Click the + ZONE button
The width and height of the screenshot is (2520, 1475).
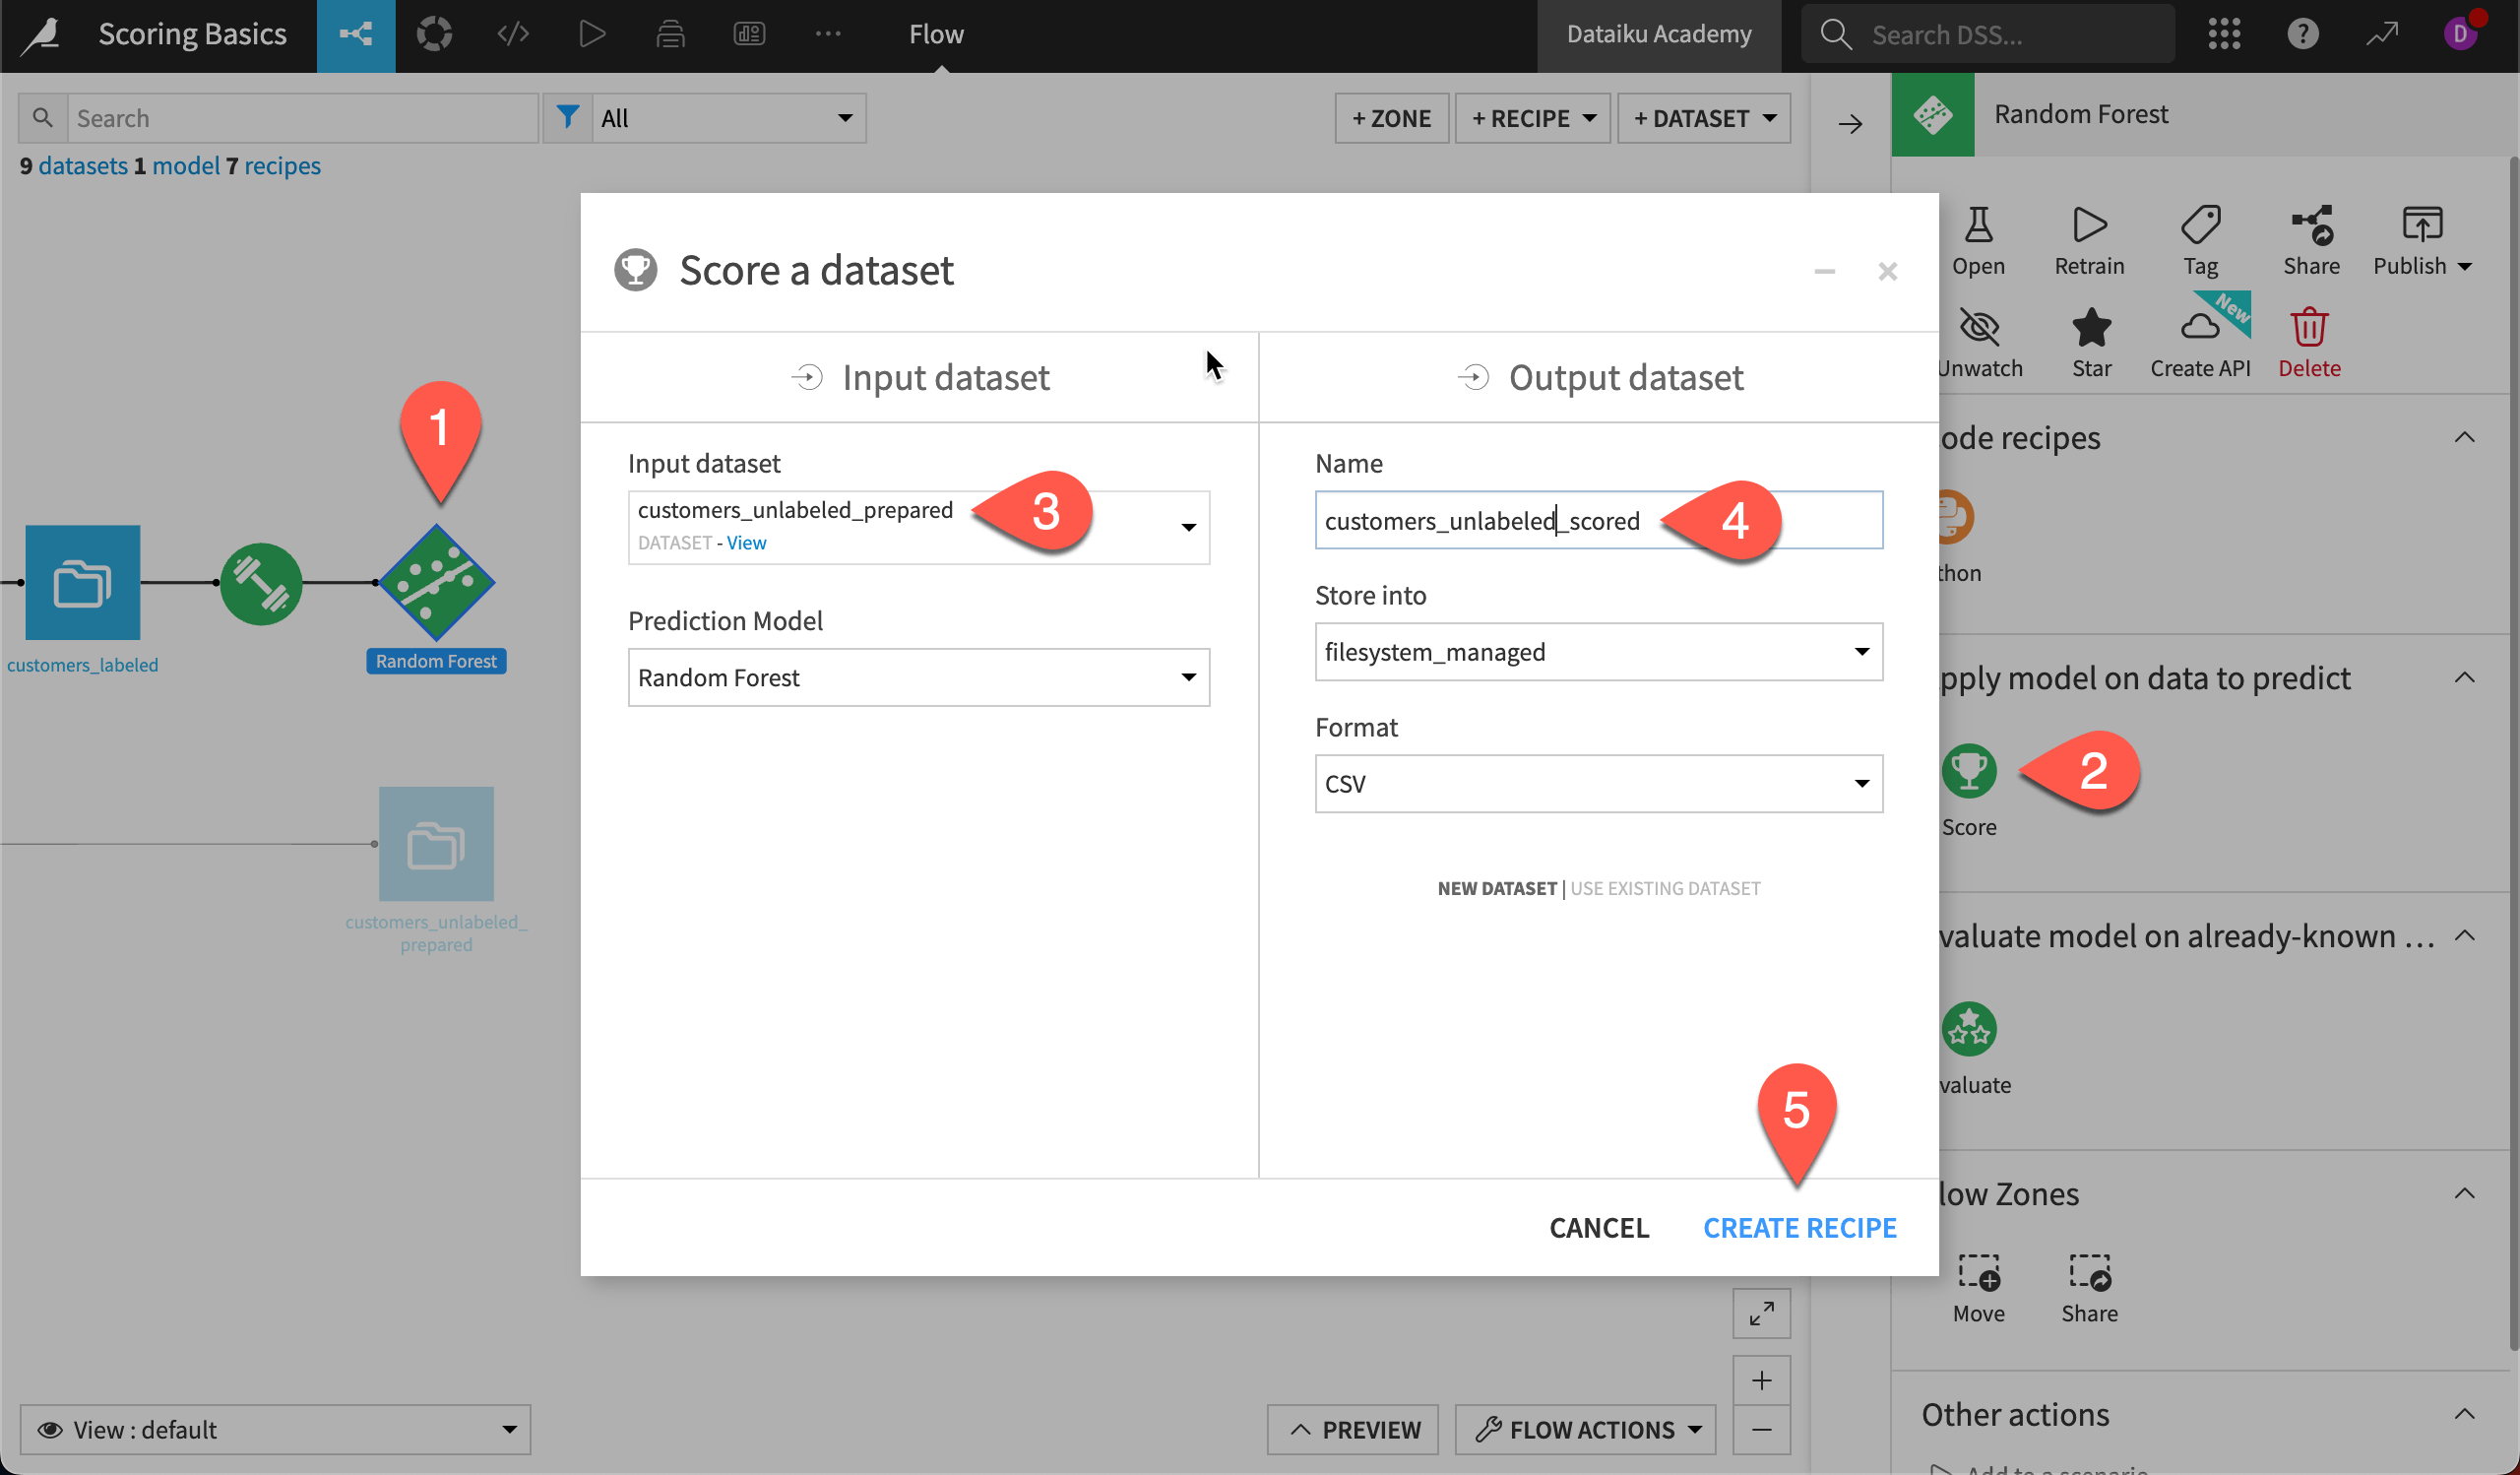(1391, 118)
